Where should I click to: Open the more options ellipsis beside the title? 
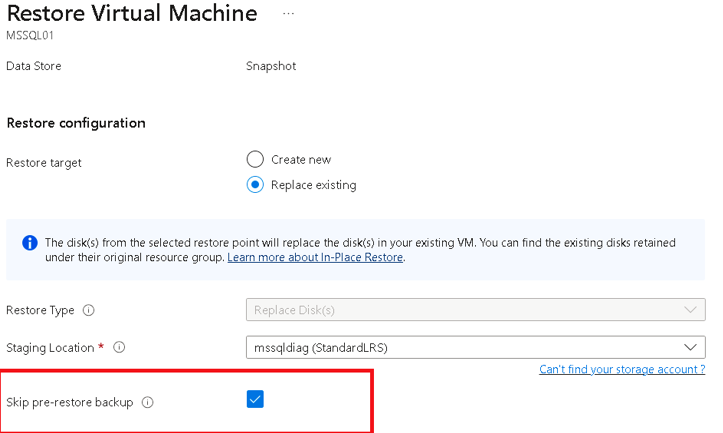[289, 14]
